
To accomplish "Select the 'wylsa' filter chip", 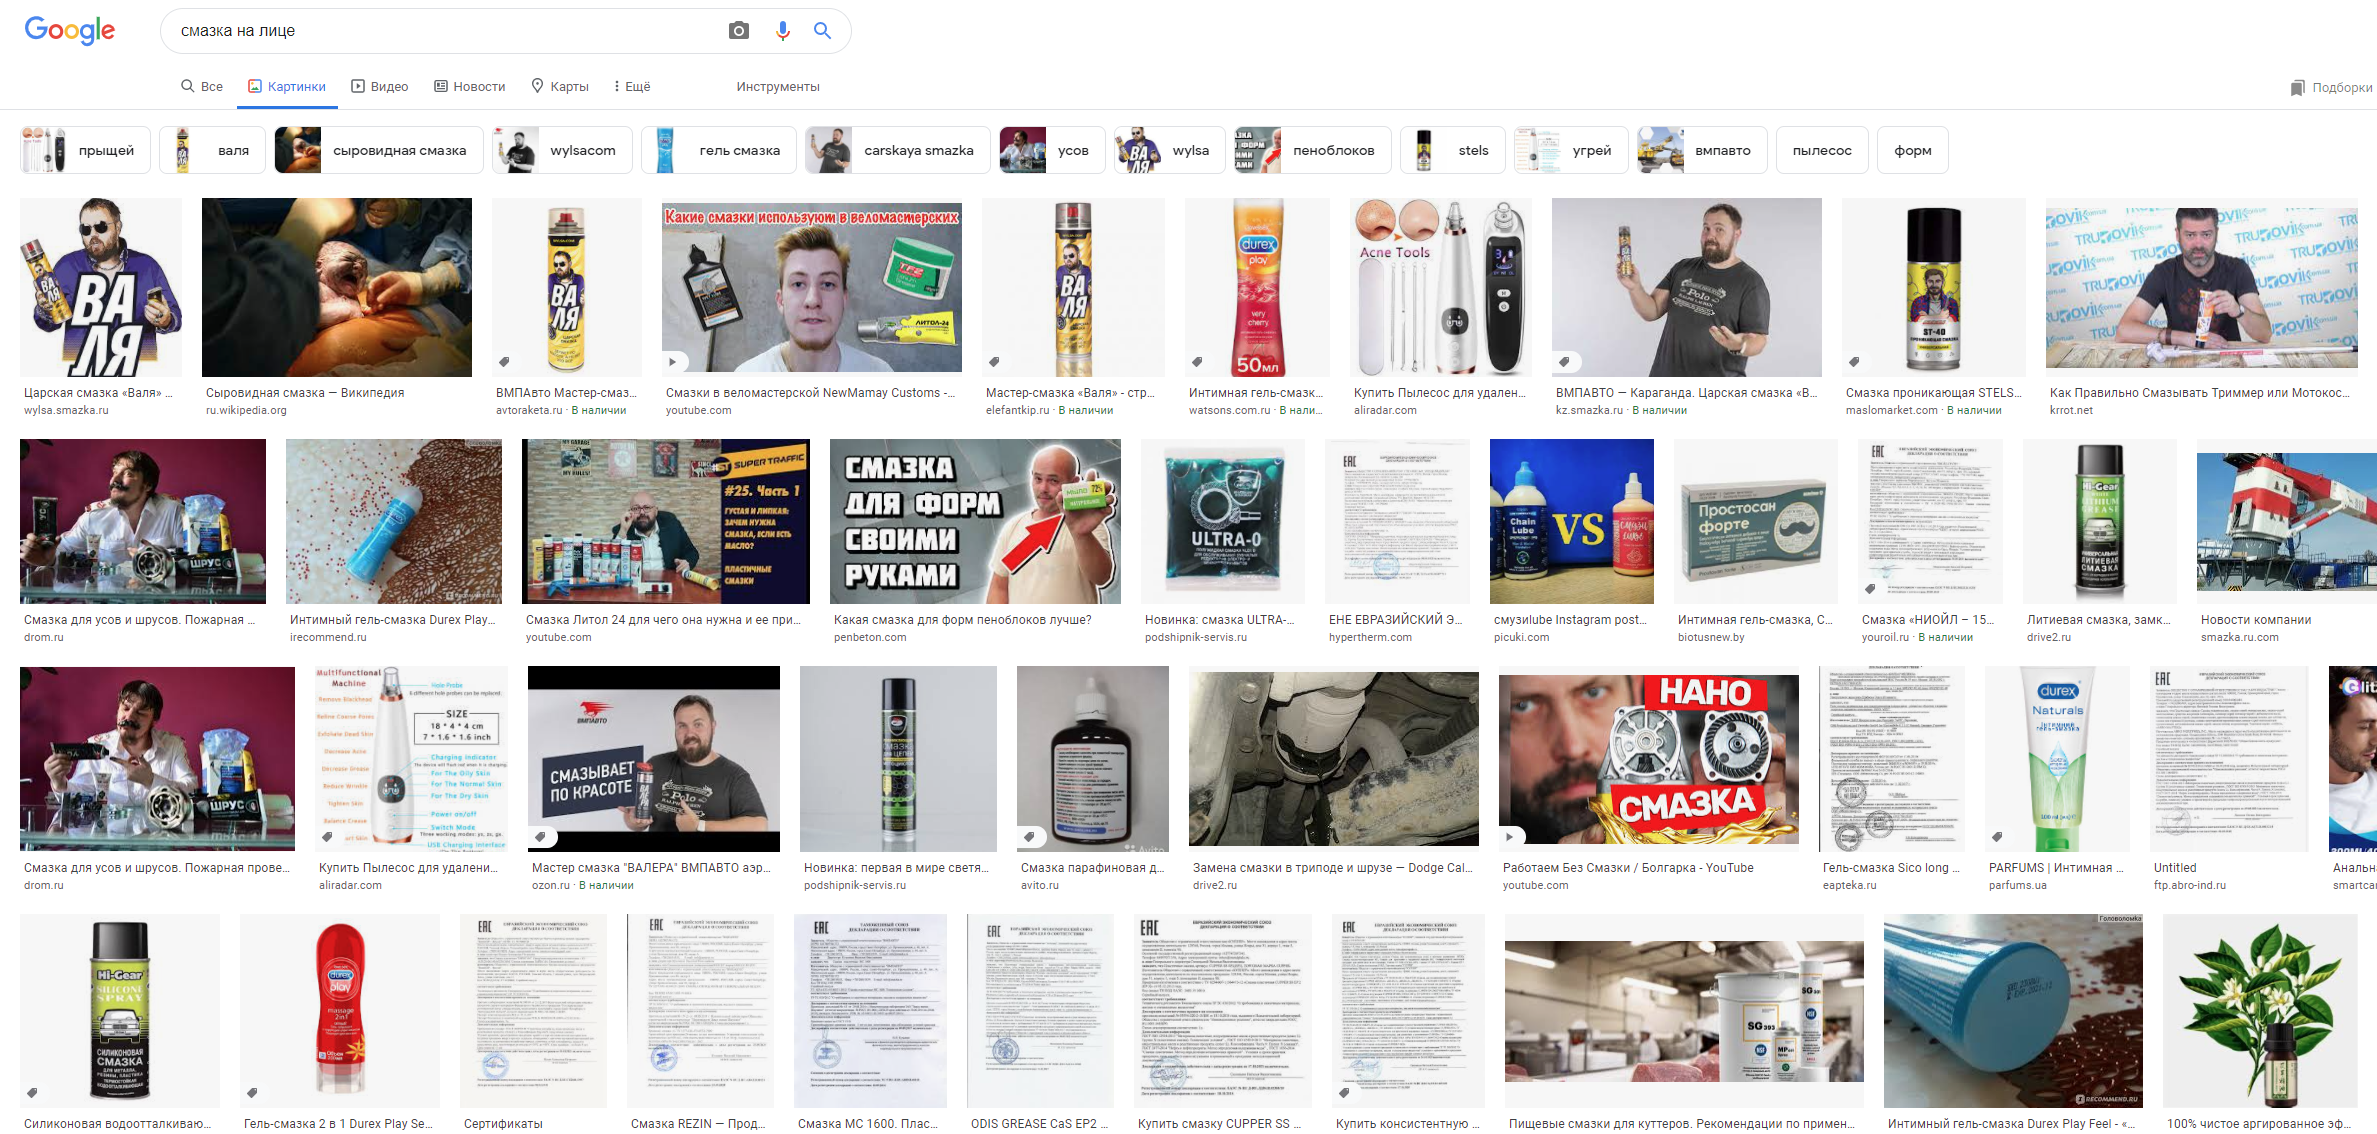I will [x=1169, y=150].
